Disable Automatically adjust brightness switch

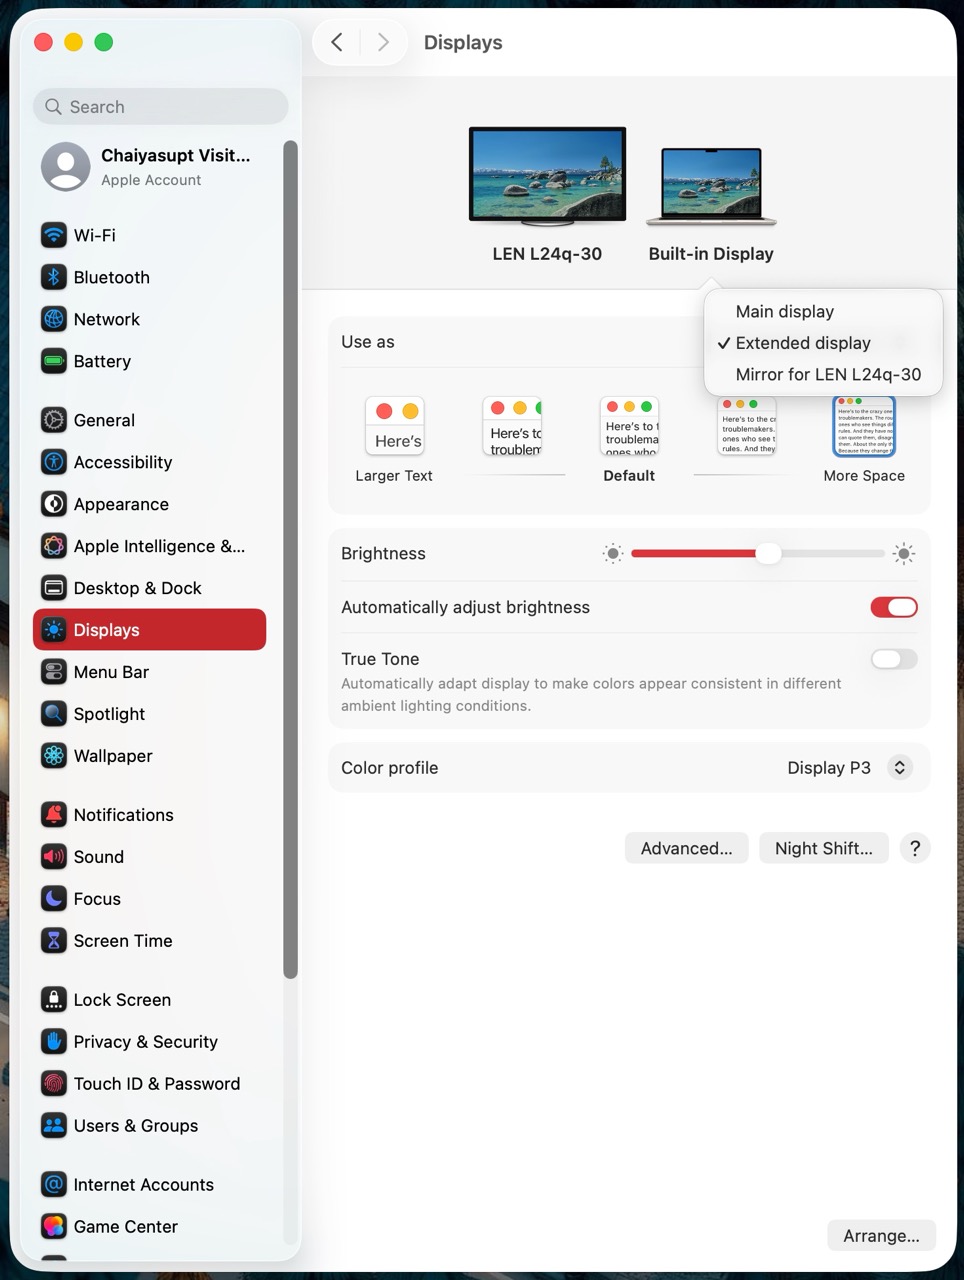894,607
